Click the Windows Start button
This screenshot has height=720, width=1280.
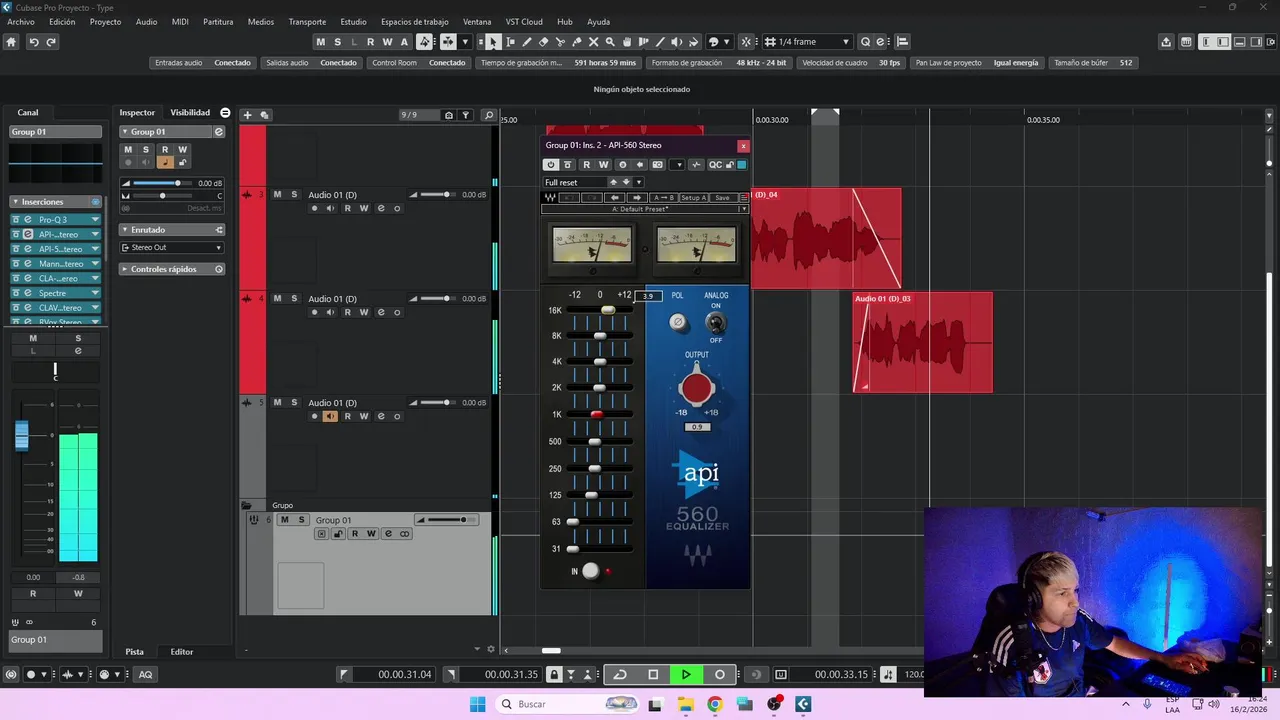[478, 704]
